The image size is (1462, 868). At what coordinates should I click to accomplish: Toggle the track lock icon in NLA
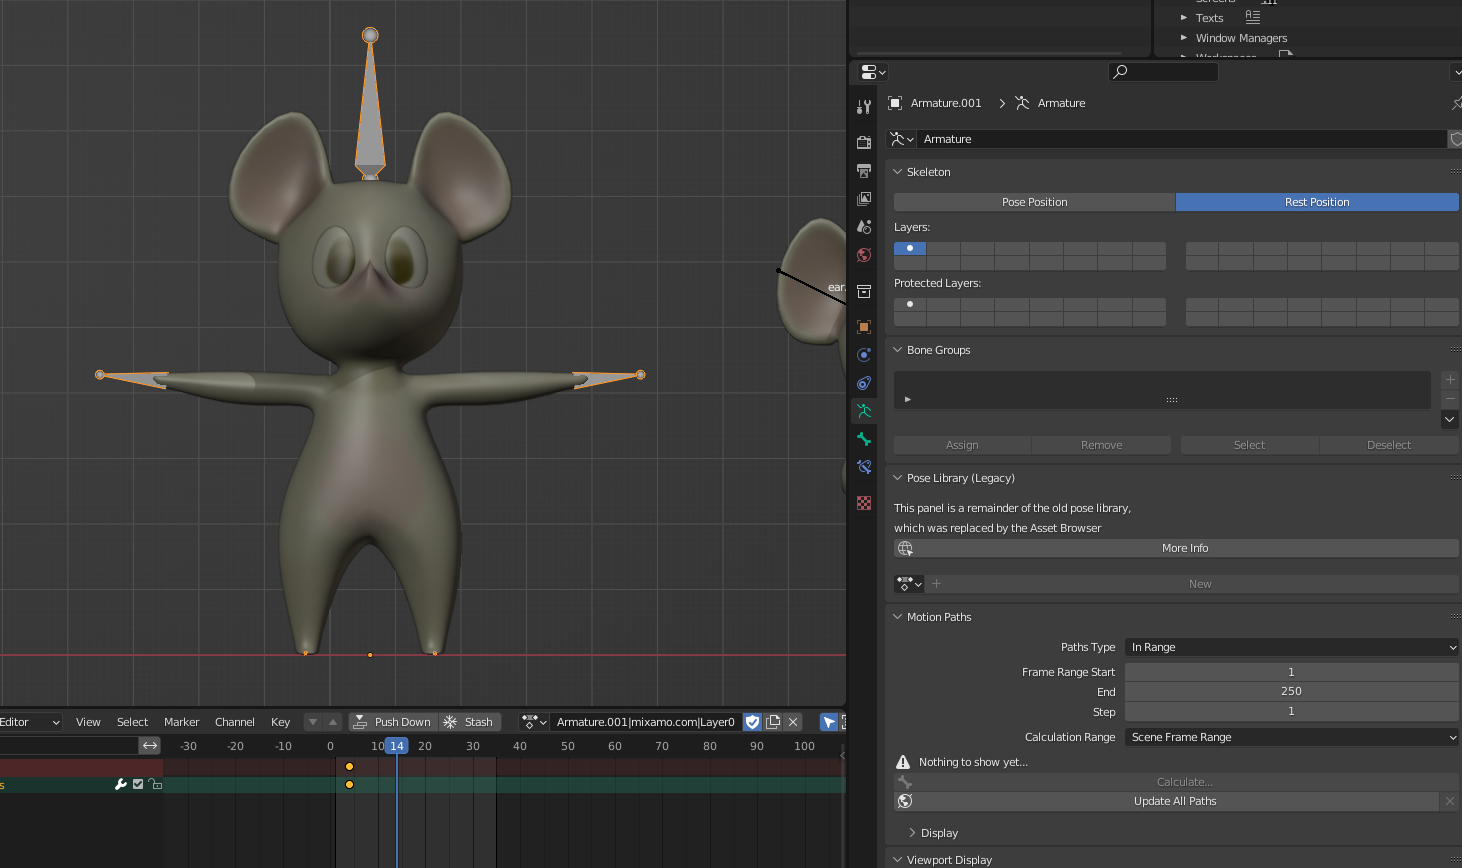155,784
